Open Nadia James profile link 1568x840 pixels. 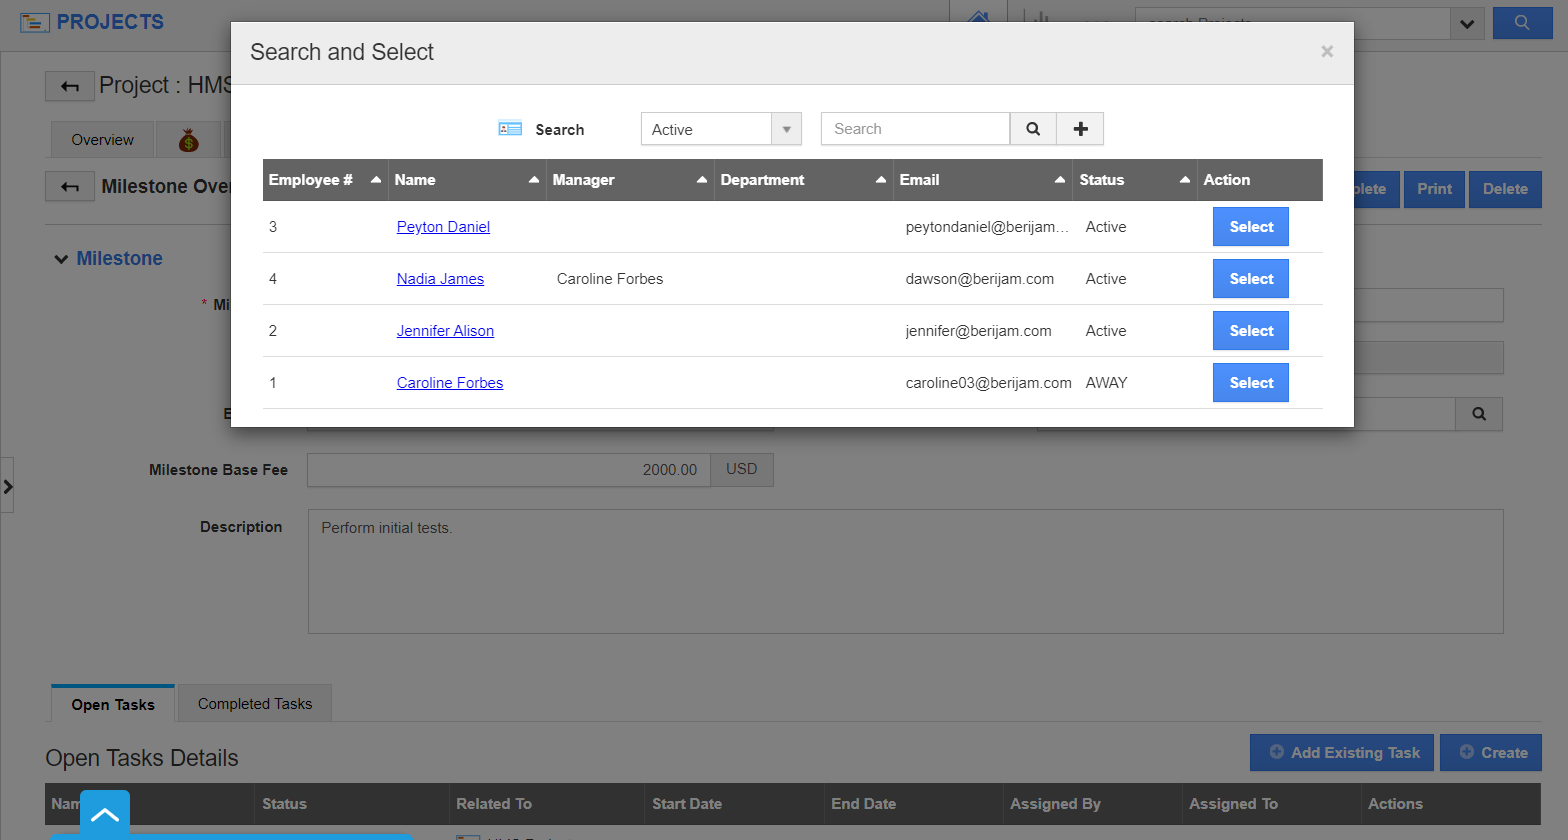point(440,279)
